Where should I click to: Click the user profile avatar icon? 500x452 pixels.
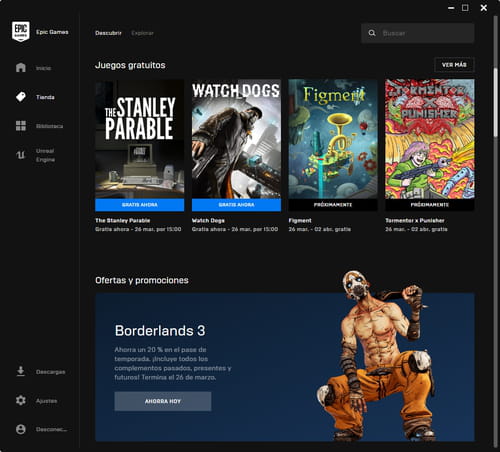(21, 429)
